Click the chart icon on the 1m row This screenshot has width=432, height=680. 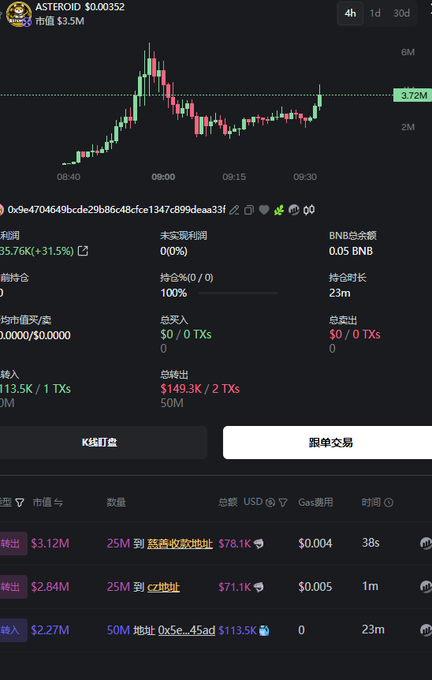(426, 586)
